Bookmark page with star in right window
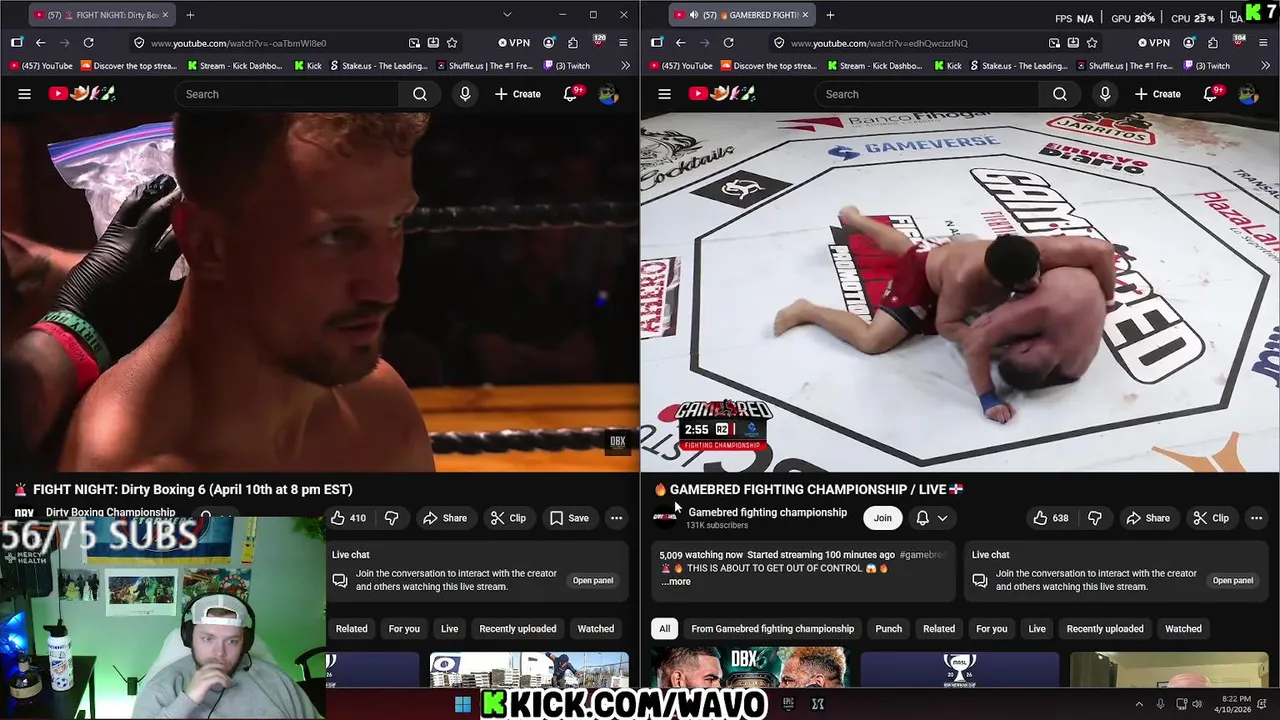1280x720 pixels. 1092,43
